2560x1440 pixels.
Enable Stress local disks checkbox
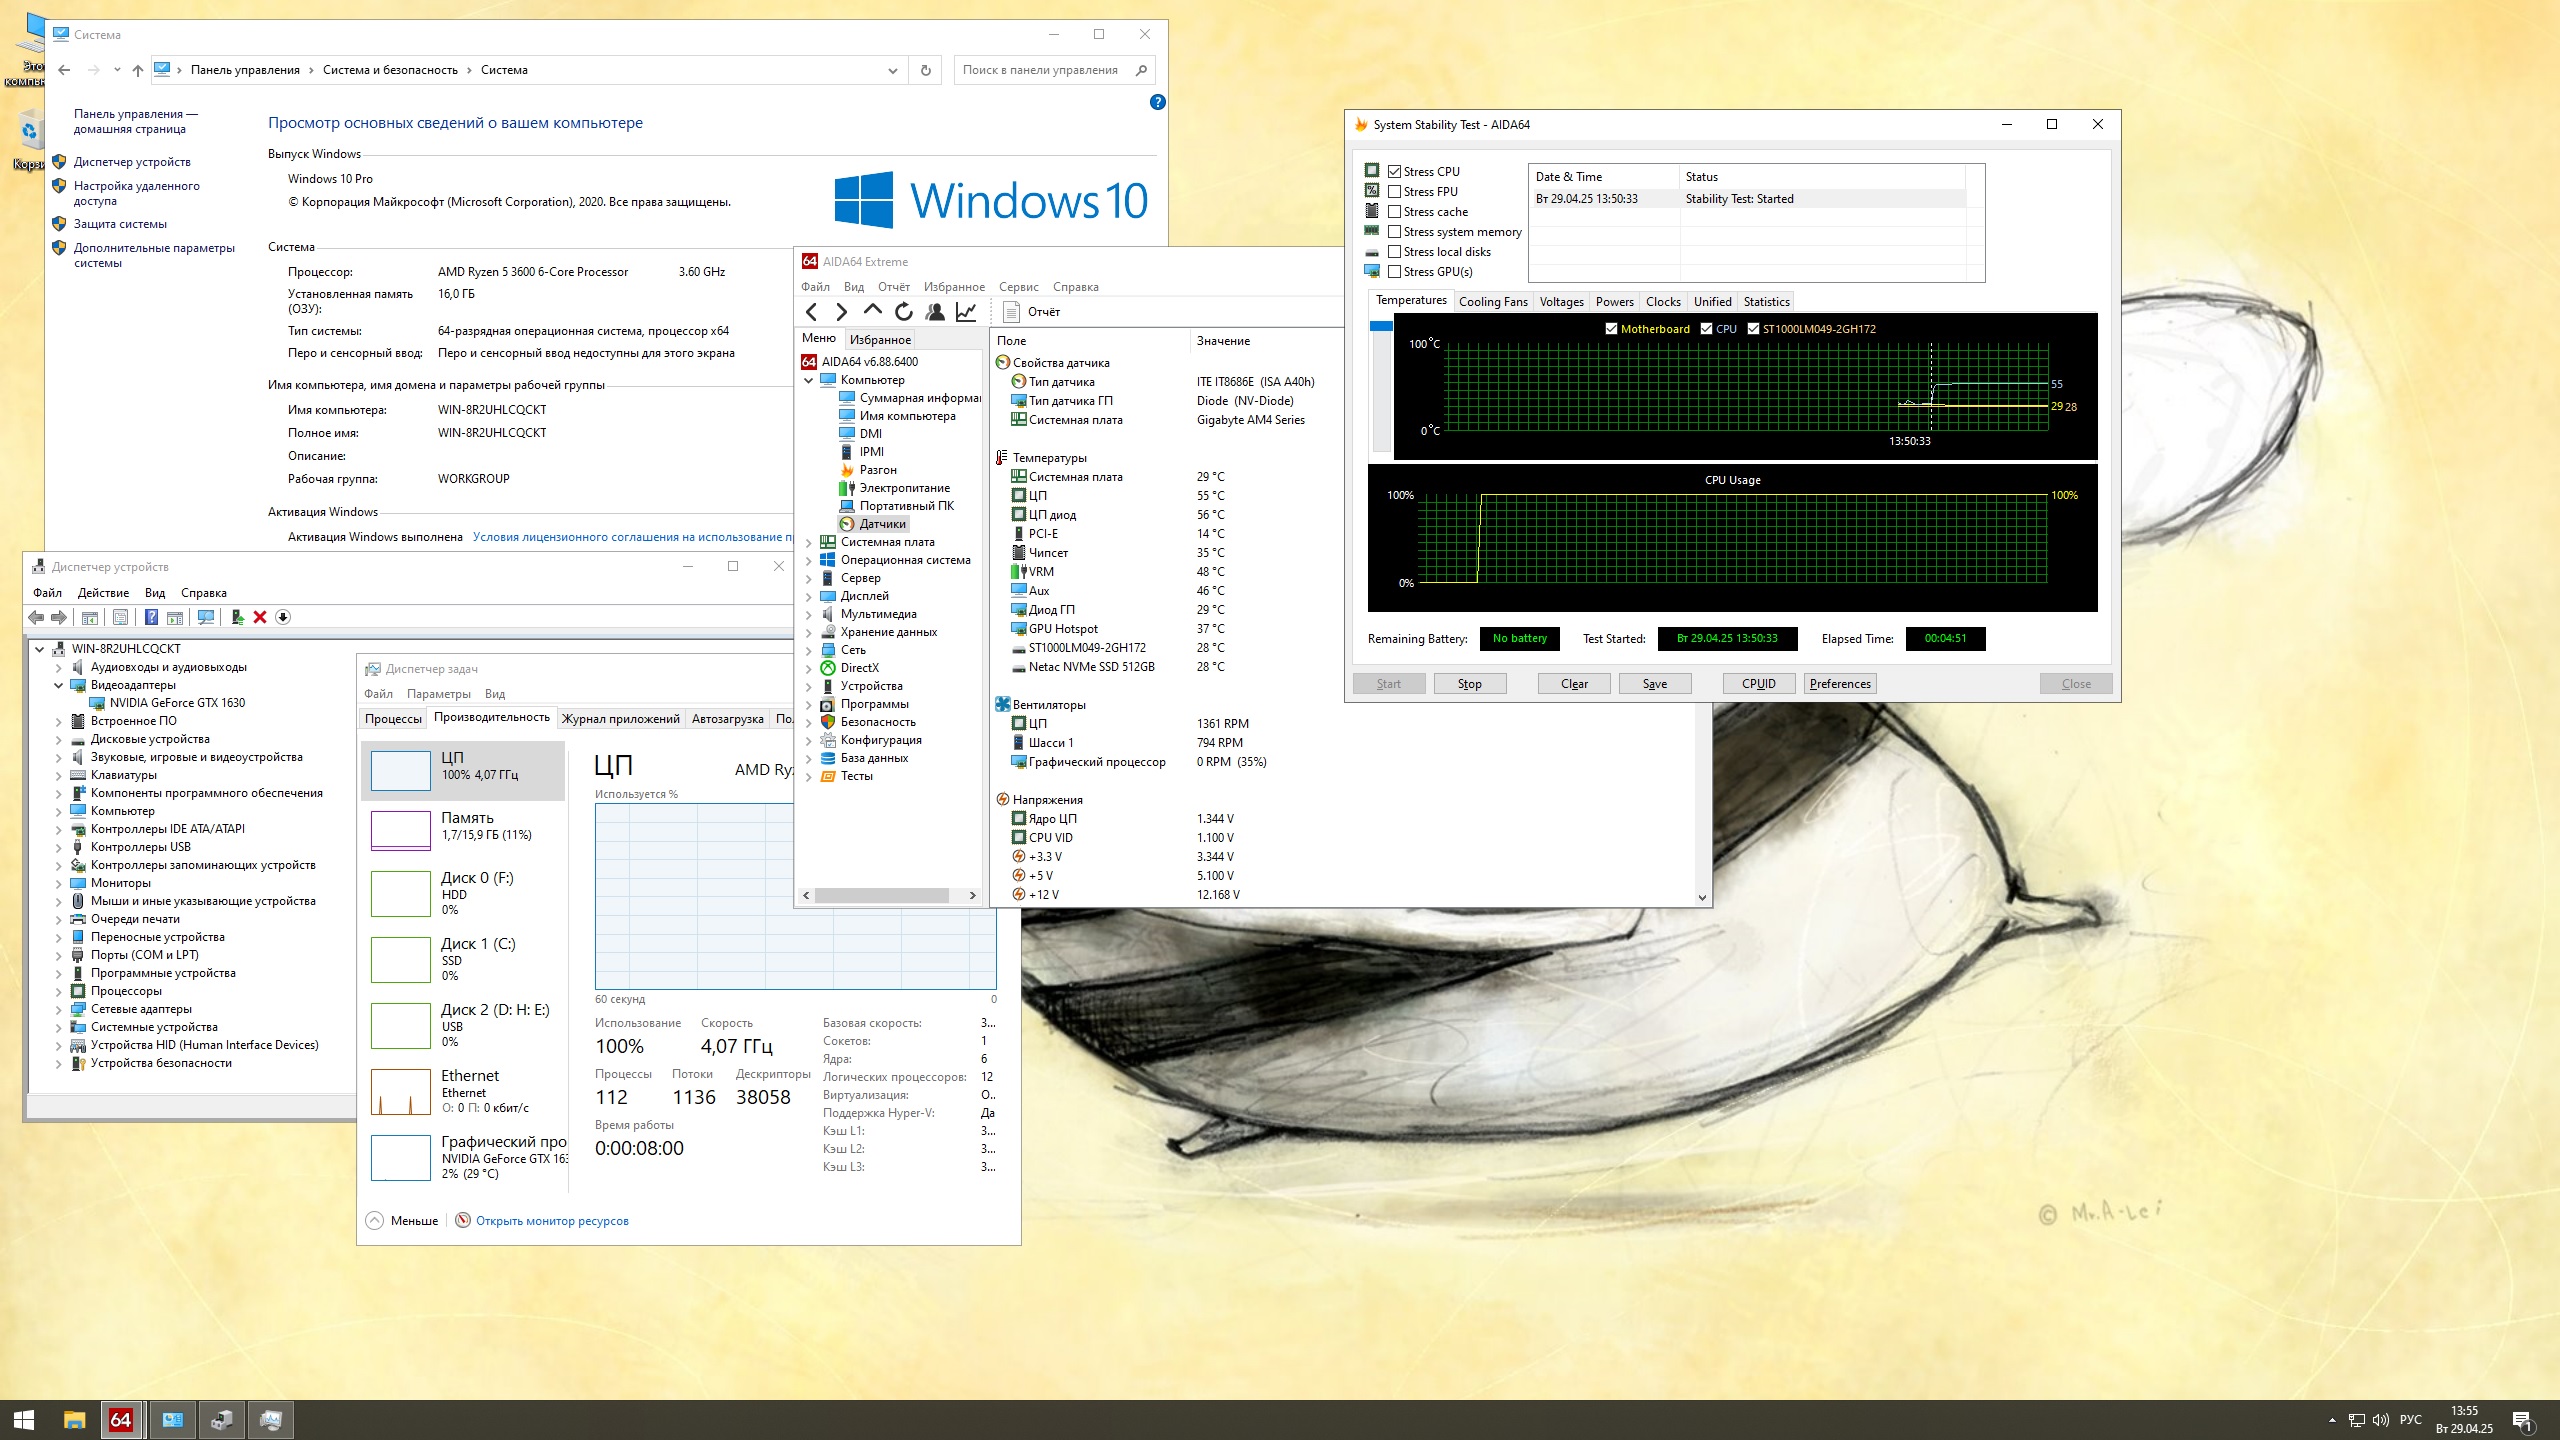pos(1394,252)
